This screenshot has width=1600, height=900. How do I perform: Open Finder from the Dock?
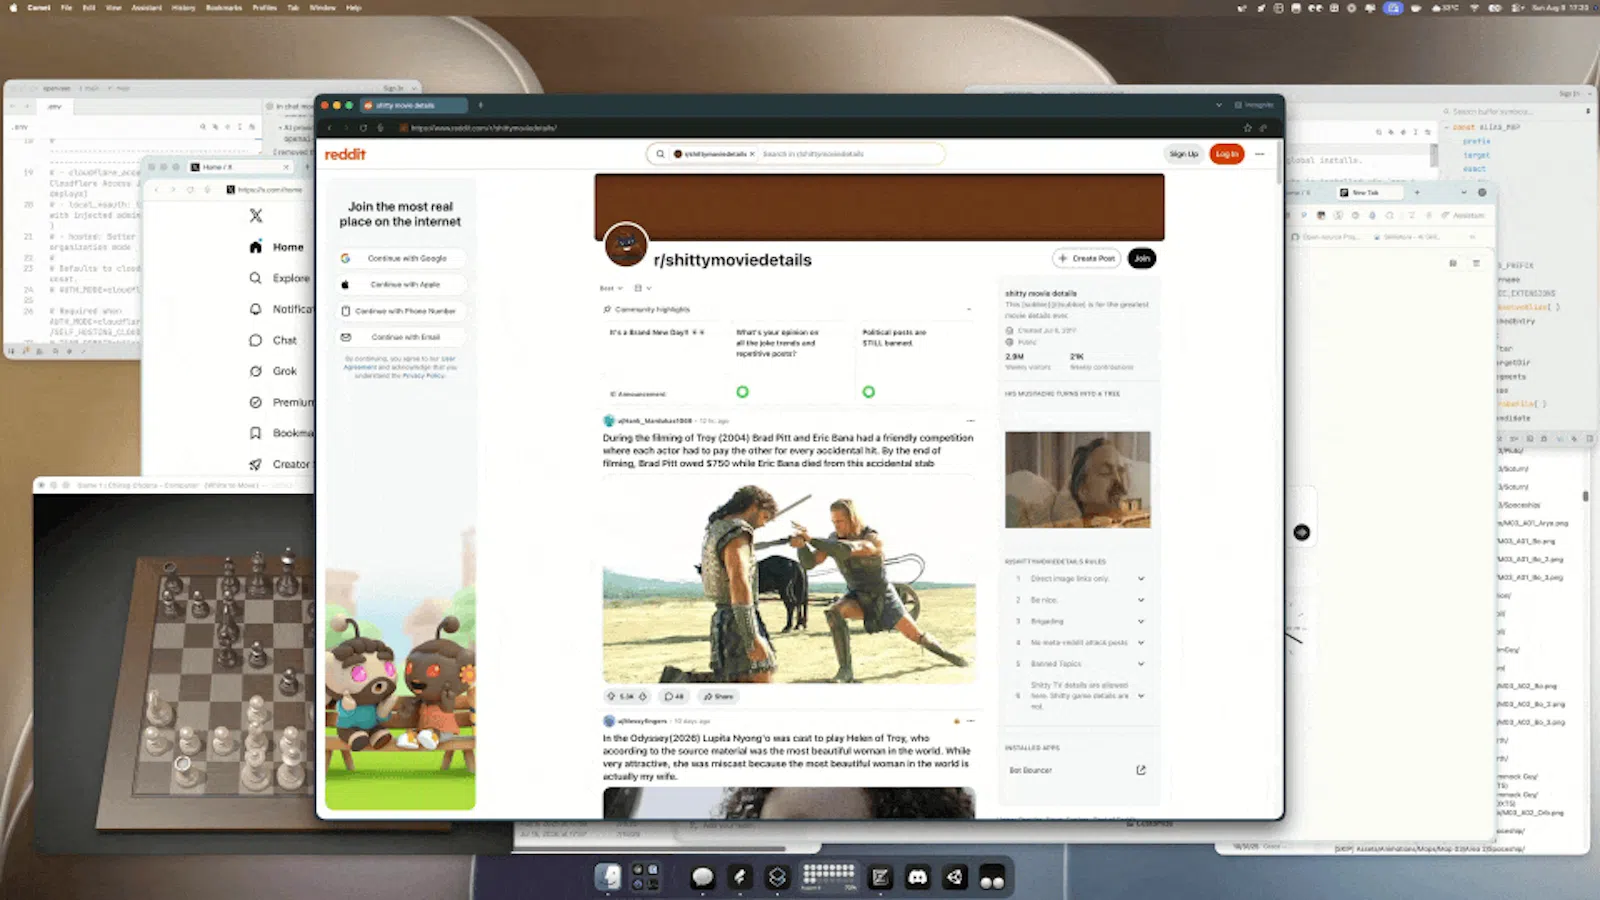(x=608, y=877)
